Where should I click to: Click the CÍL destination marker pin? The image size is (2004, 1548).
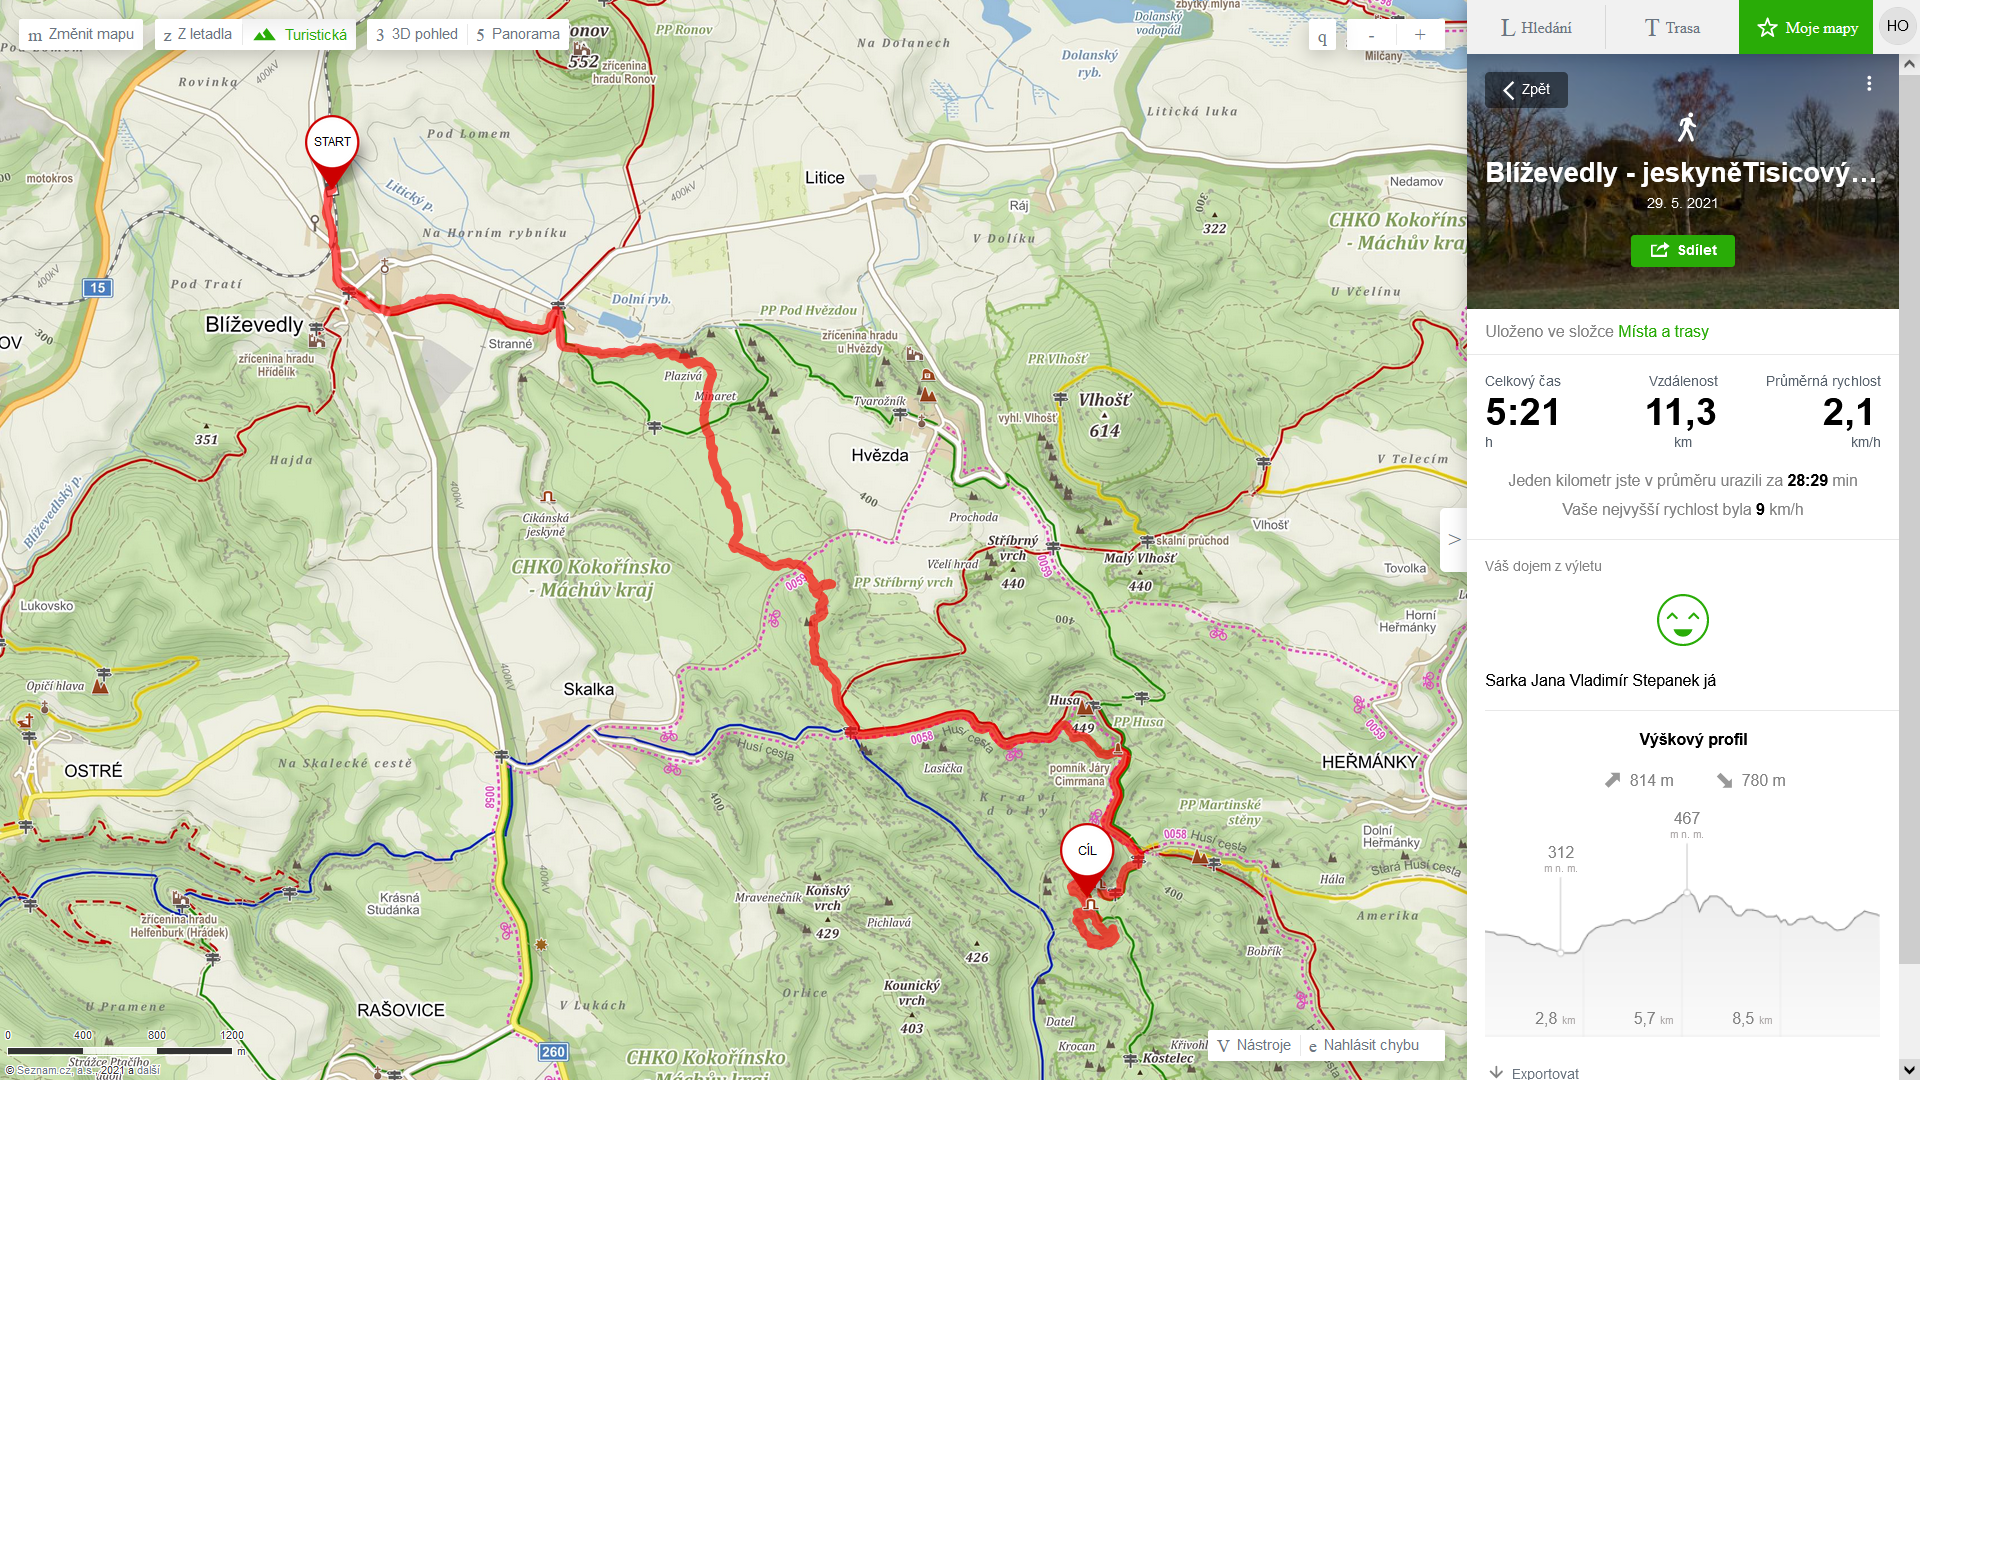point(1087,857)
